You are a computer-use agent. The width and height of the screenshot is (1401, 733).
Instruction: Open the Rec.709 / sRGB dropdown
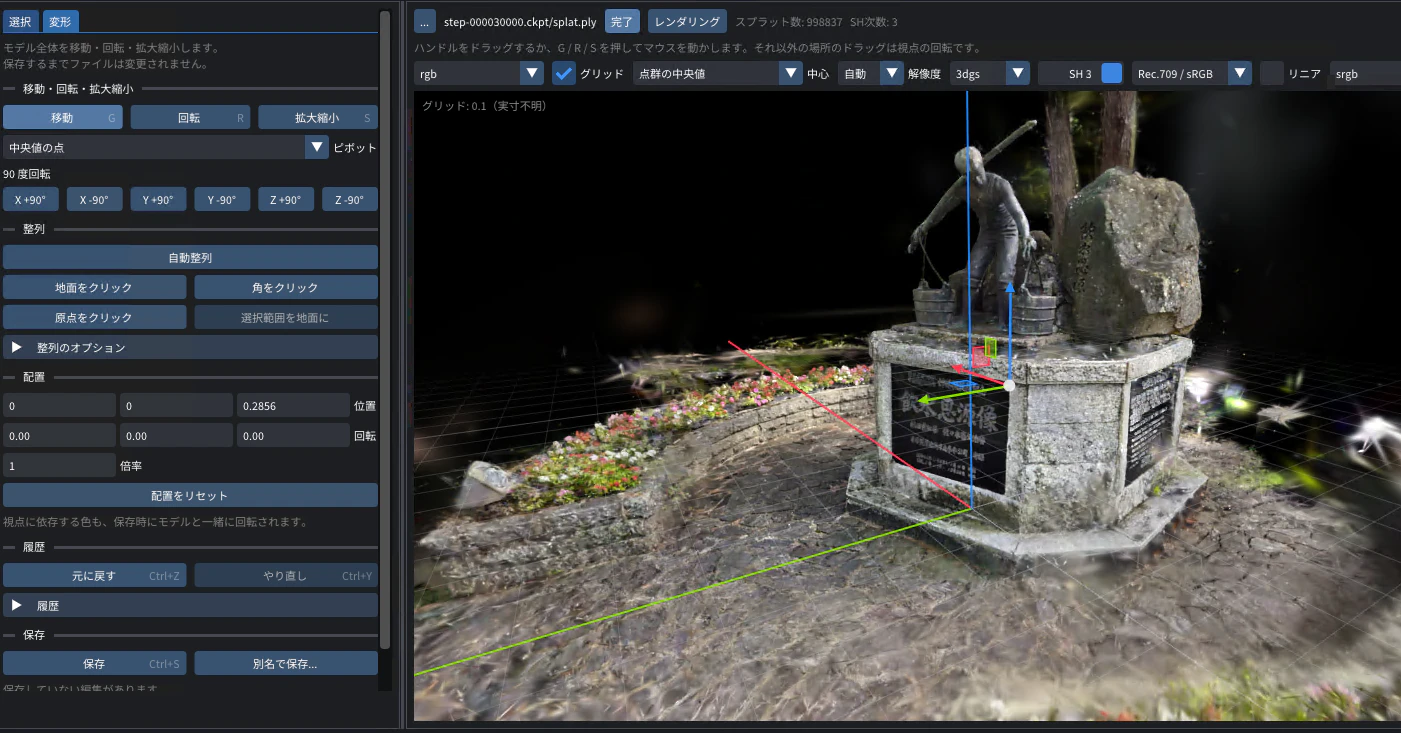[x=1192, y=73]
